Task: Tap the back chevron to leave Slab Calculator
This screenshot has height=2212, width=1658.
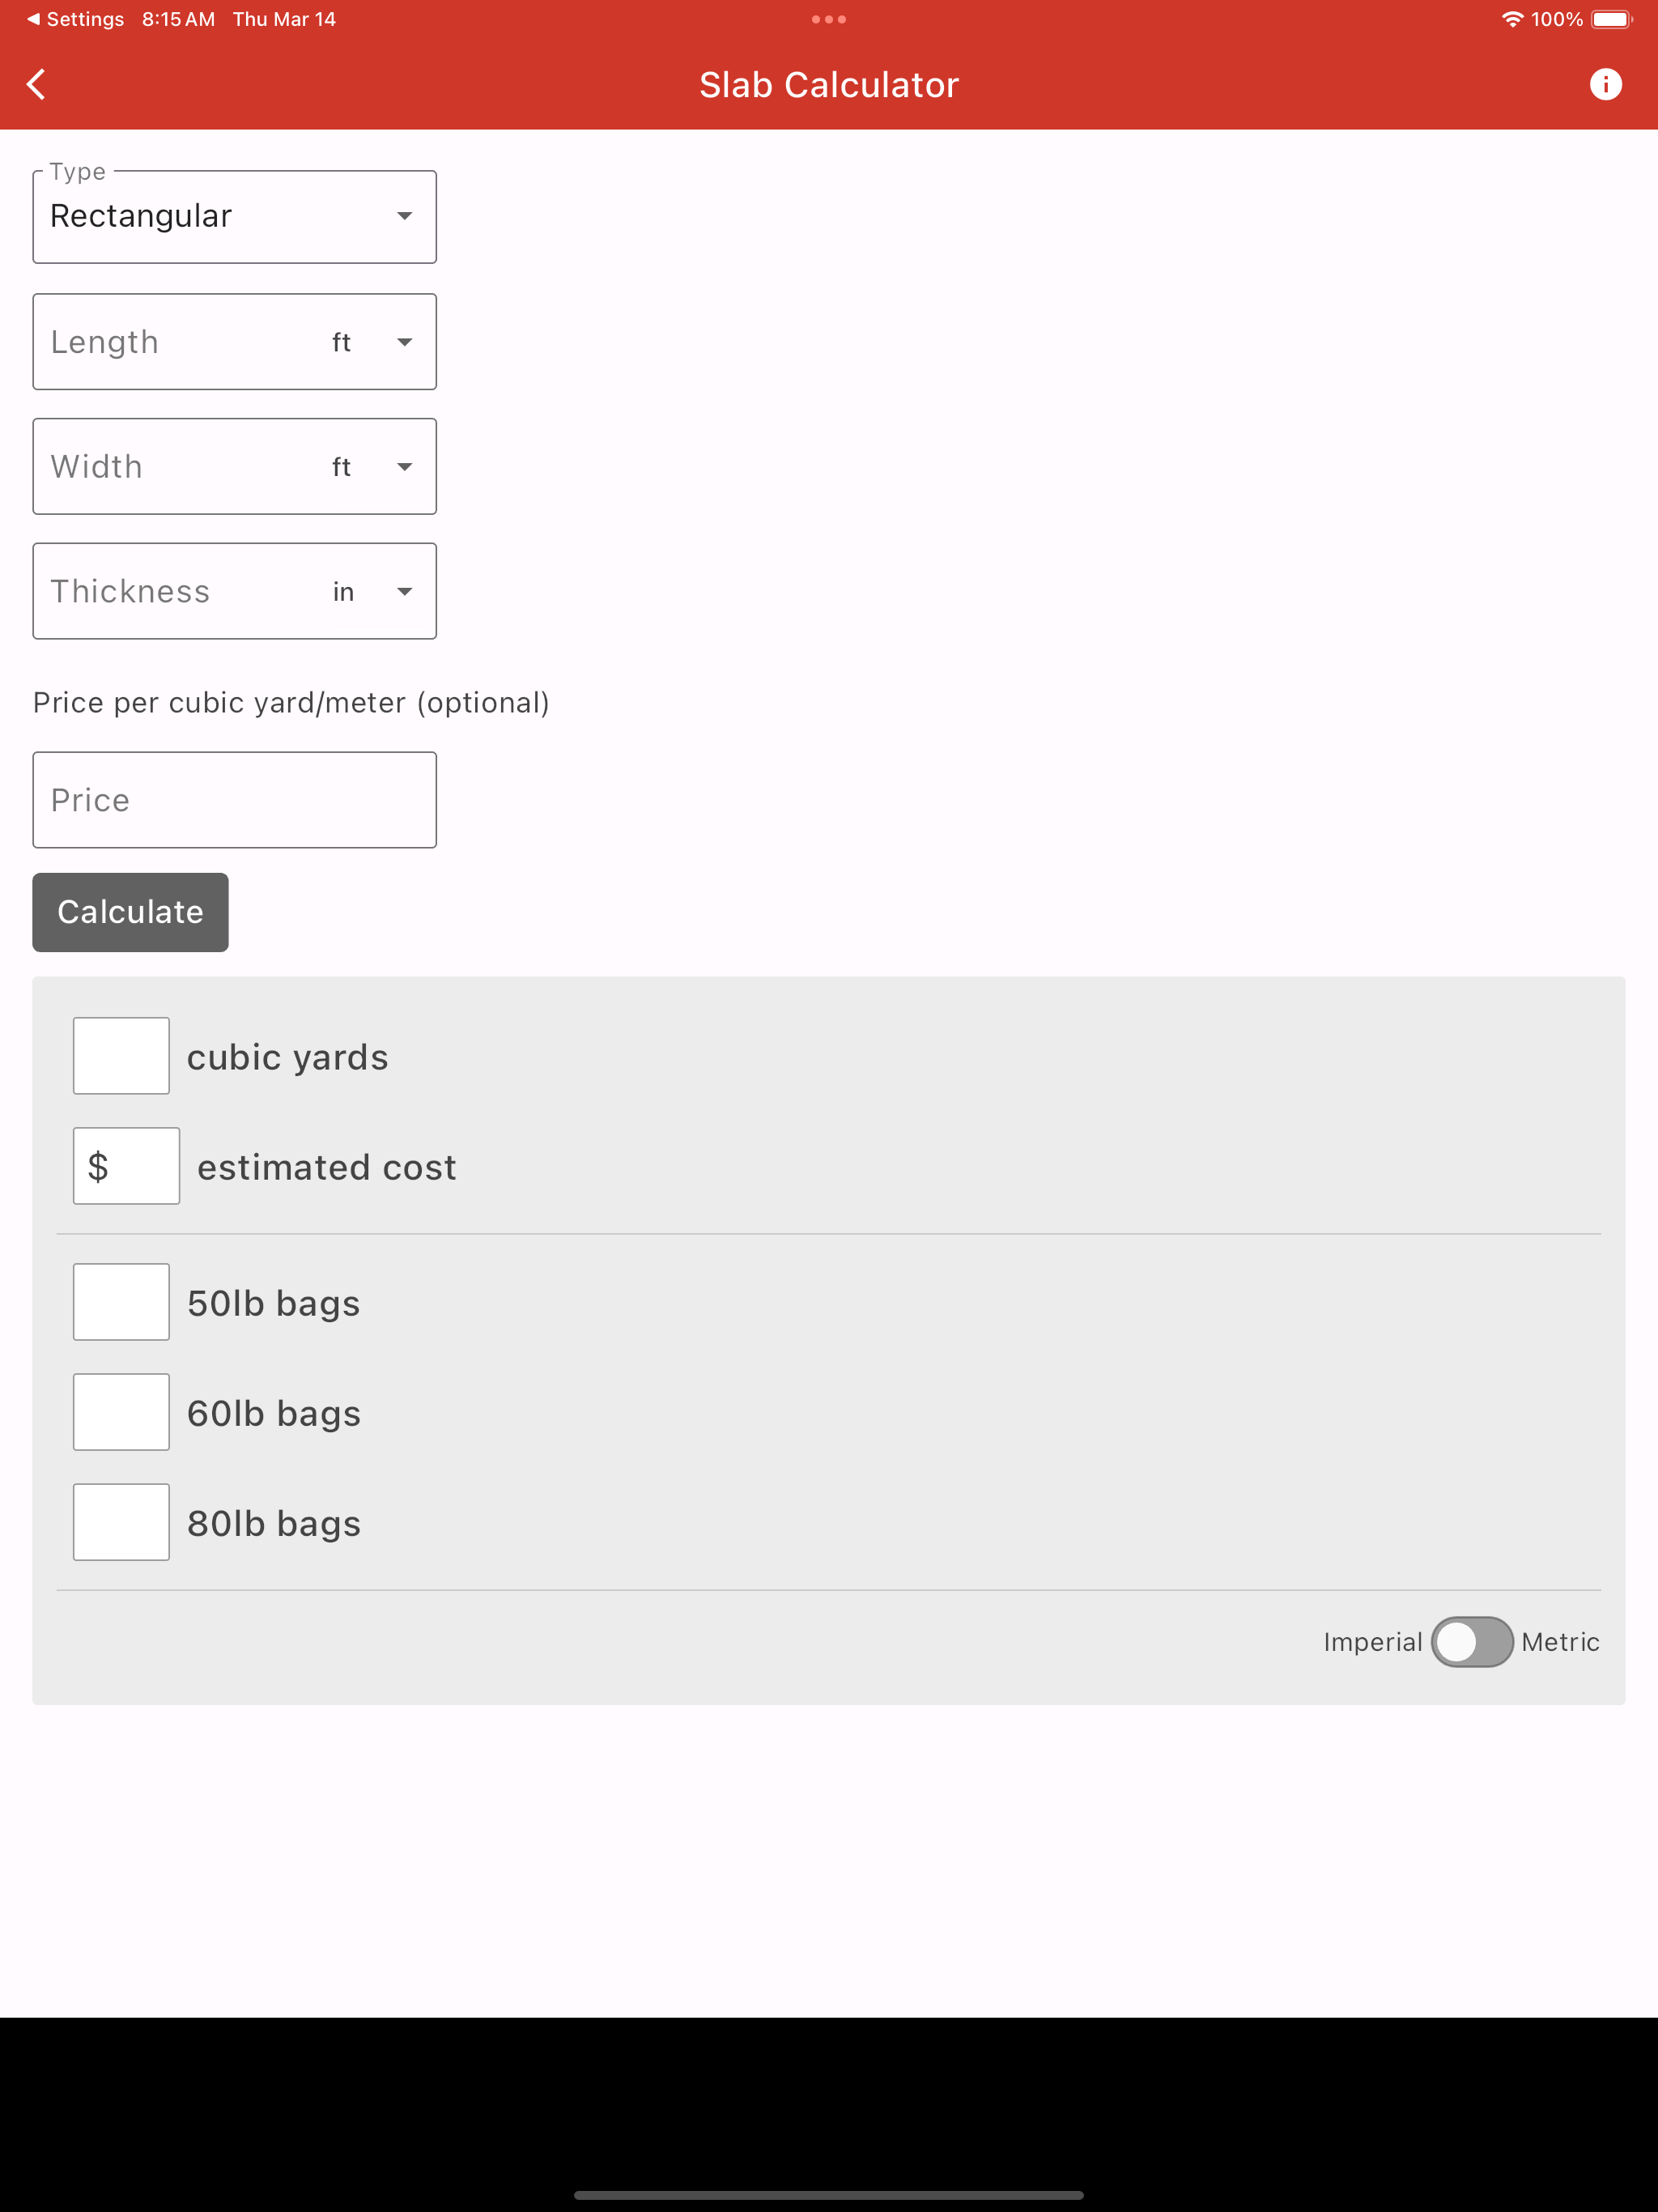Action: 36,84
